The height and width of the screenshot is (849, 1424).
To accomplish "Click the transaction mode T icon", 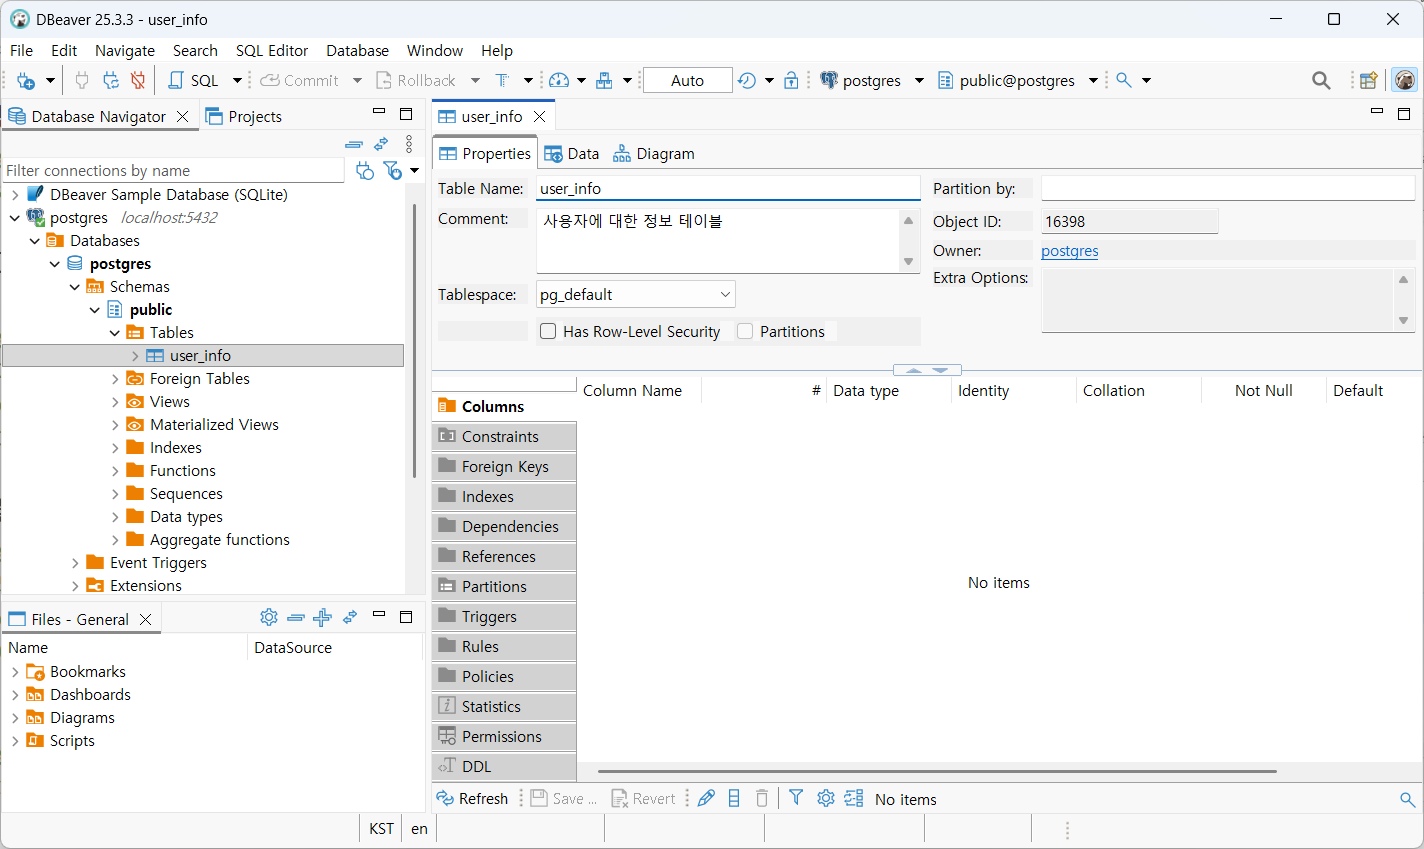I will coord(502,80).
